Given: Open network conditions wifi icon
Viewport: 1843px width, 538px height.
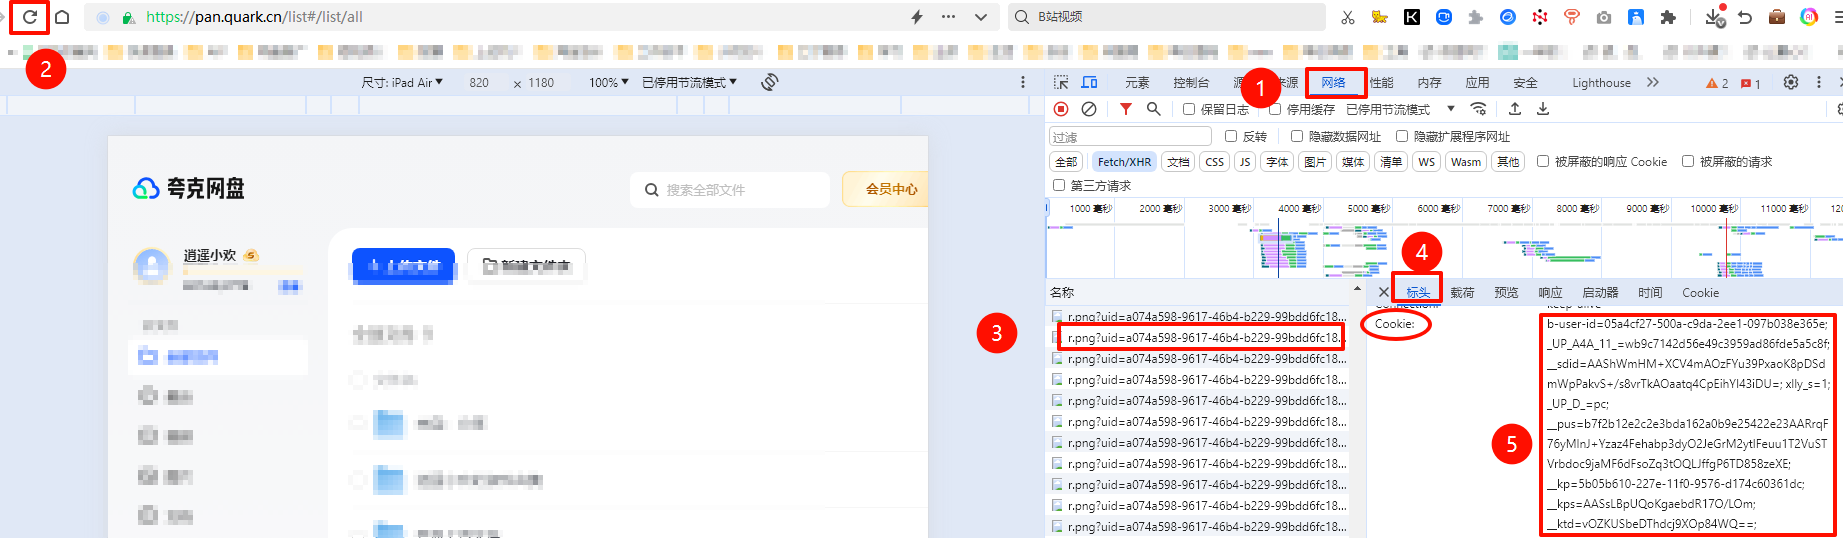Looking at the screenshot, I should (x=1478, y=109).
